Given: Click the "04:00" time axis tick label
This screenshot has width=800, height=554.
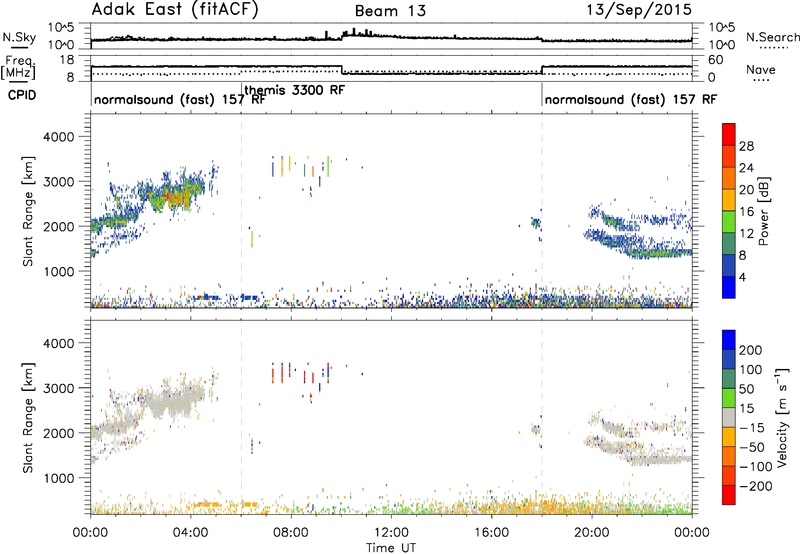Looking at the screenshot, I should click(191, 533).
